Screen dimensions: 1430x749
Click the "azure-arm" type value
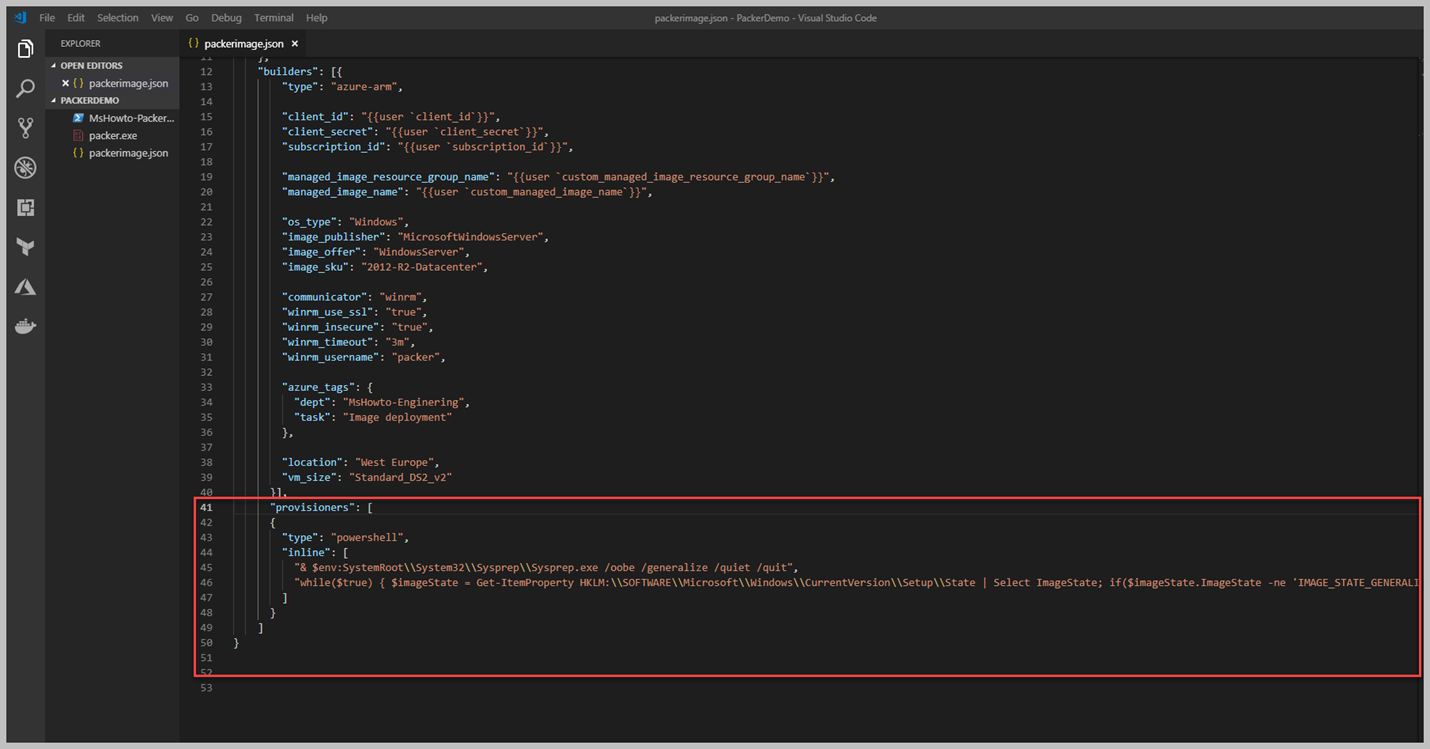366,87
